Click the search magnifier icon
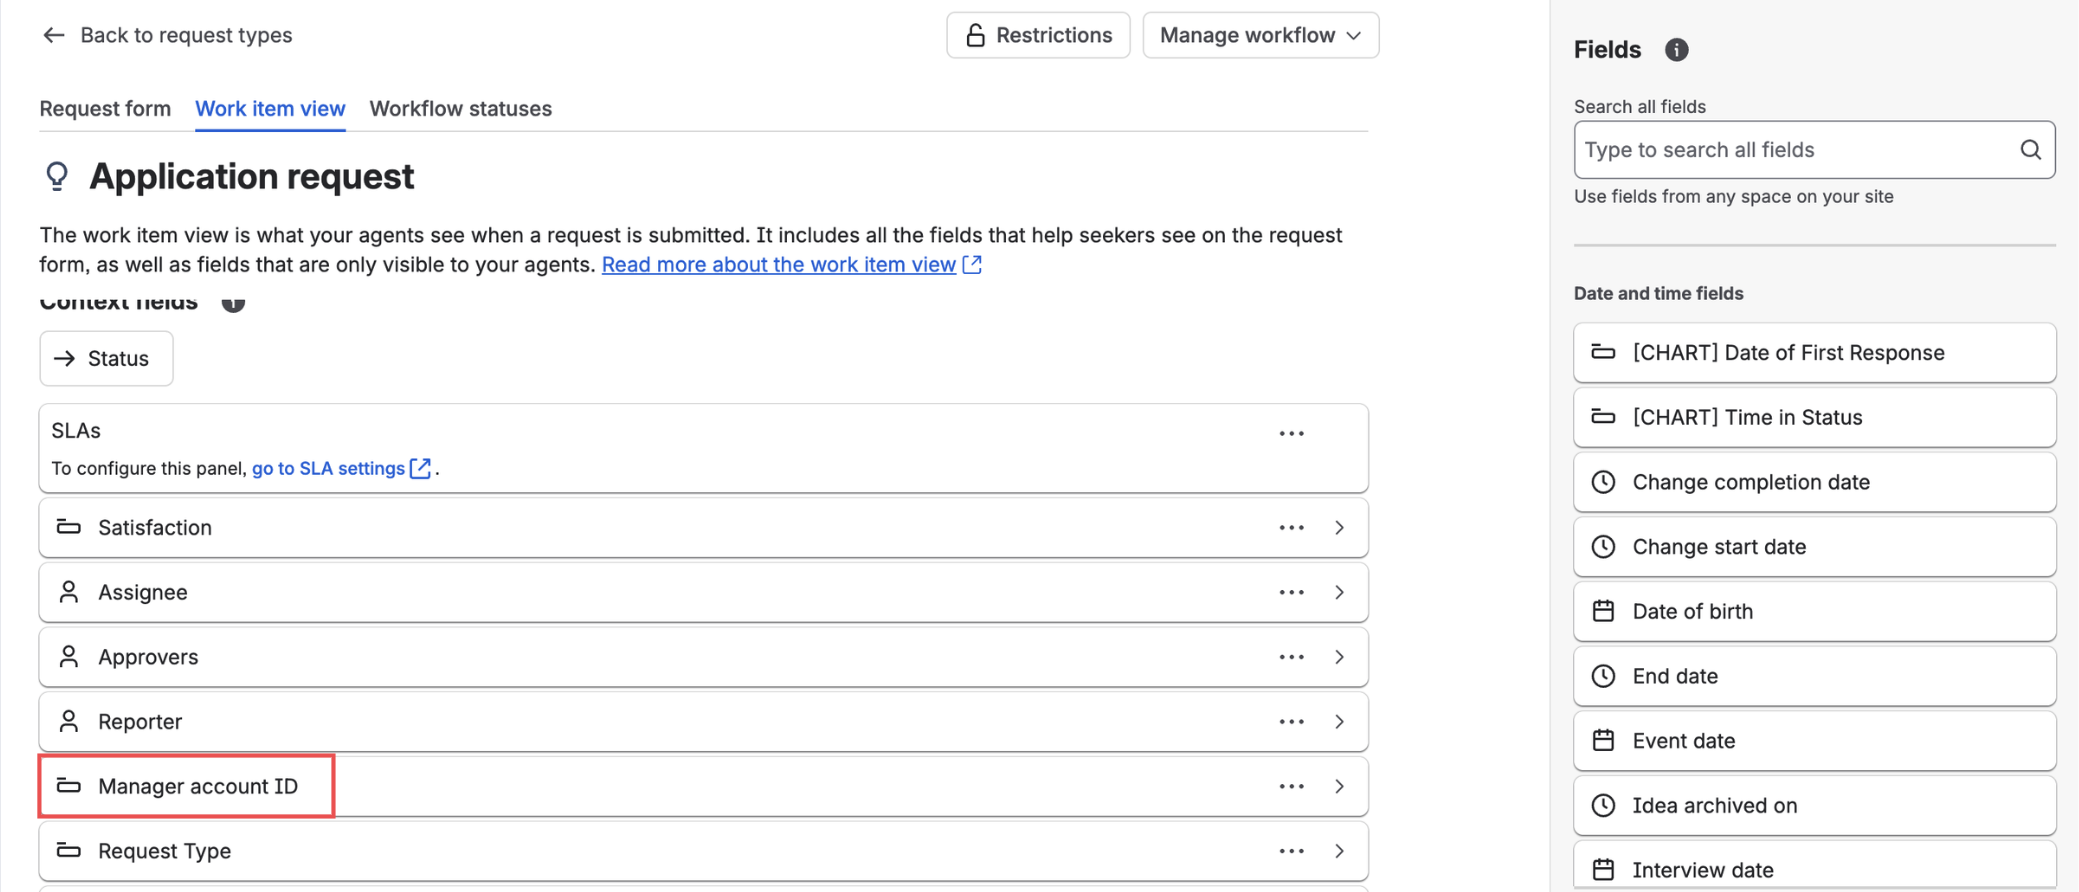 click(2030, 150)
